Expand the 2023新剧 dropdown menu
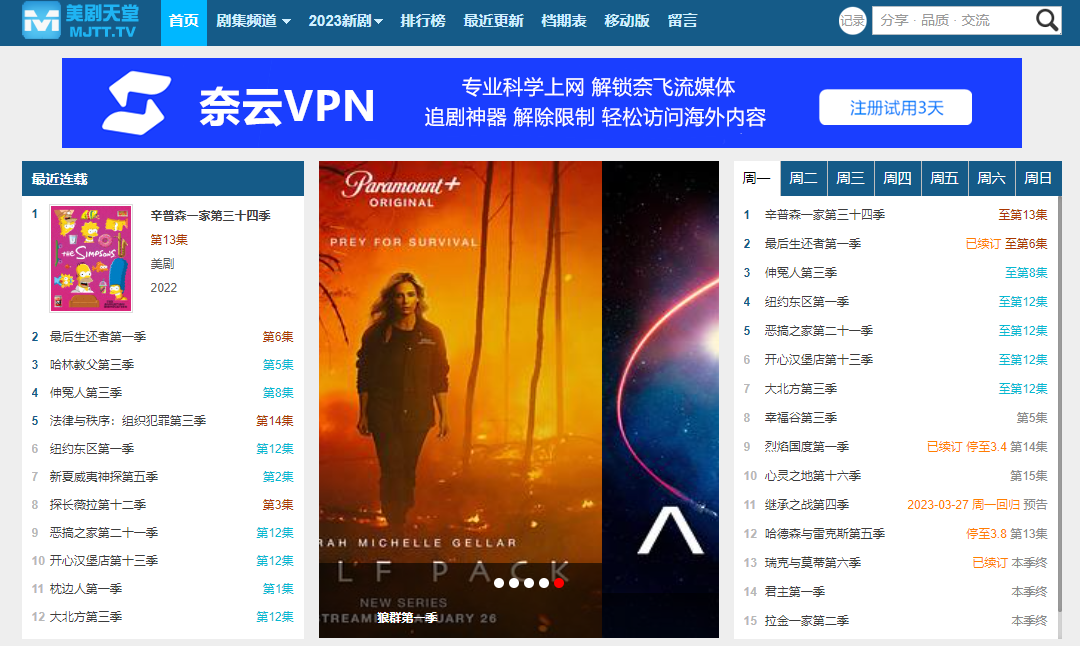This screenshot has height=646, width=1080. 345,21
